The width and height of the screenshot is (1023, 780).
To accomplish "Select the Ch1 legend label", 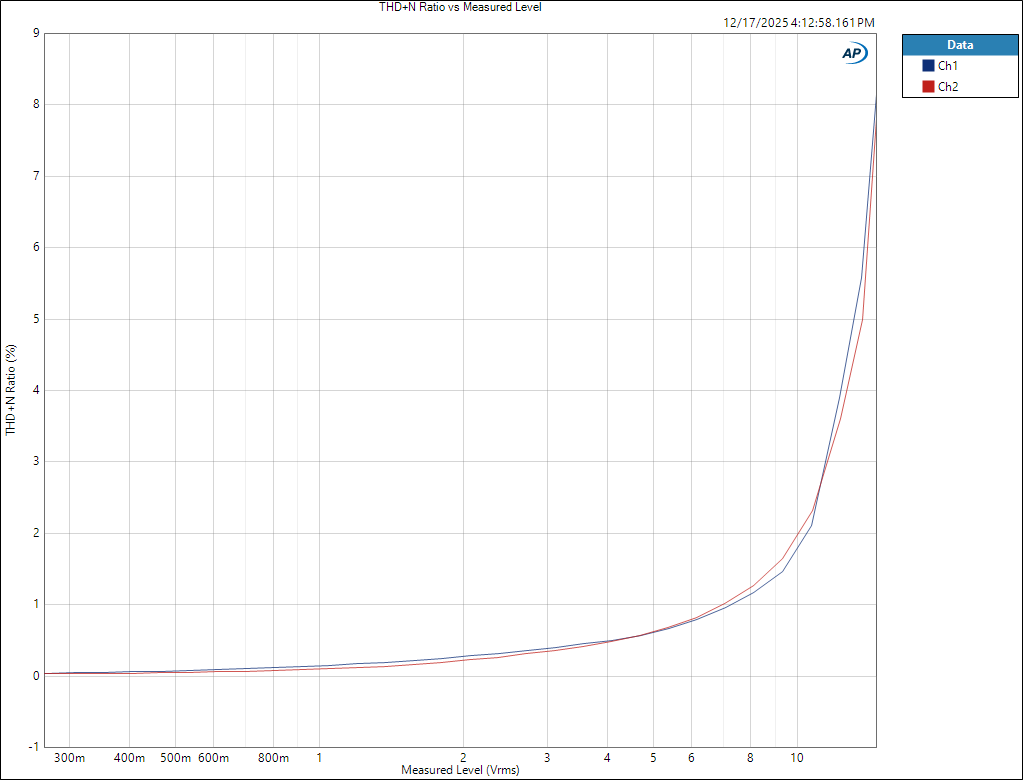I will (948, 66).
